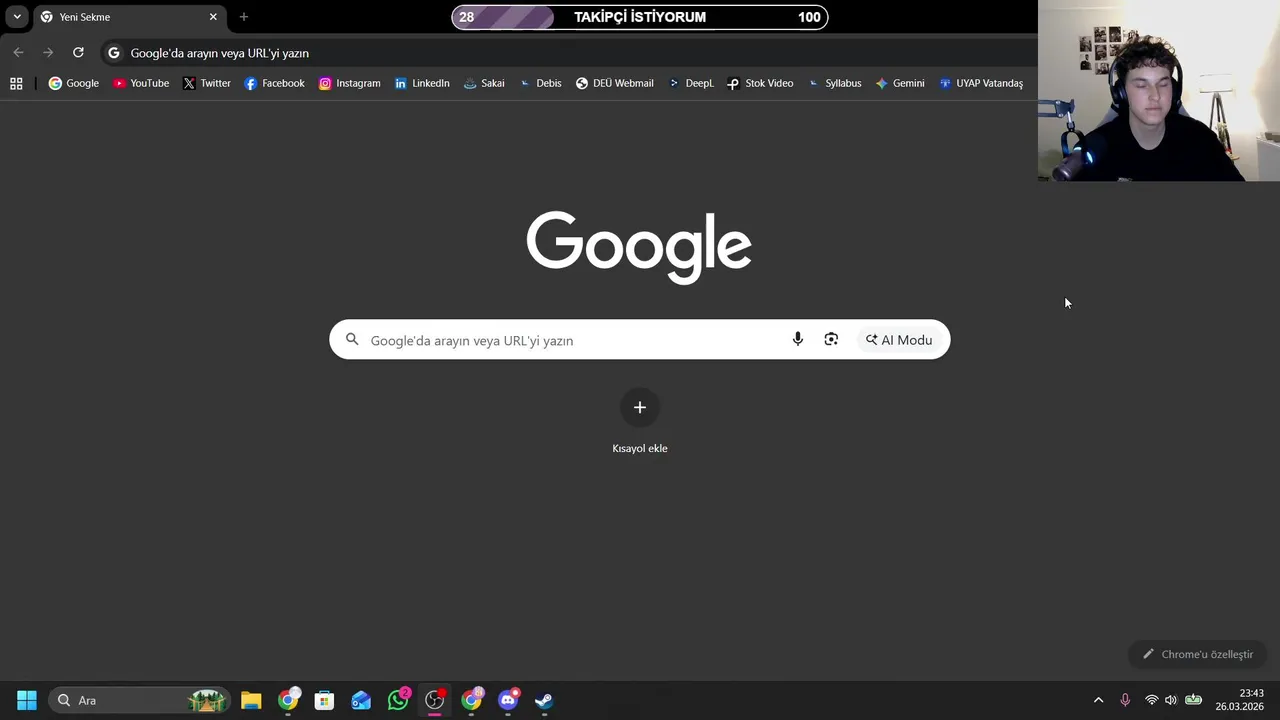
Task: Open the volume speaker tray icon
Action: 1171,700
